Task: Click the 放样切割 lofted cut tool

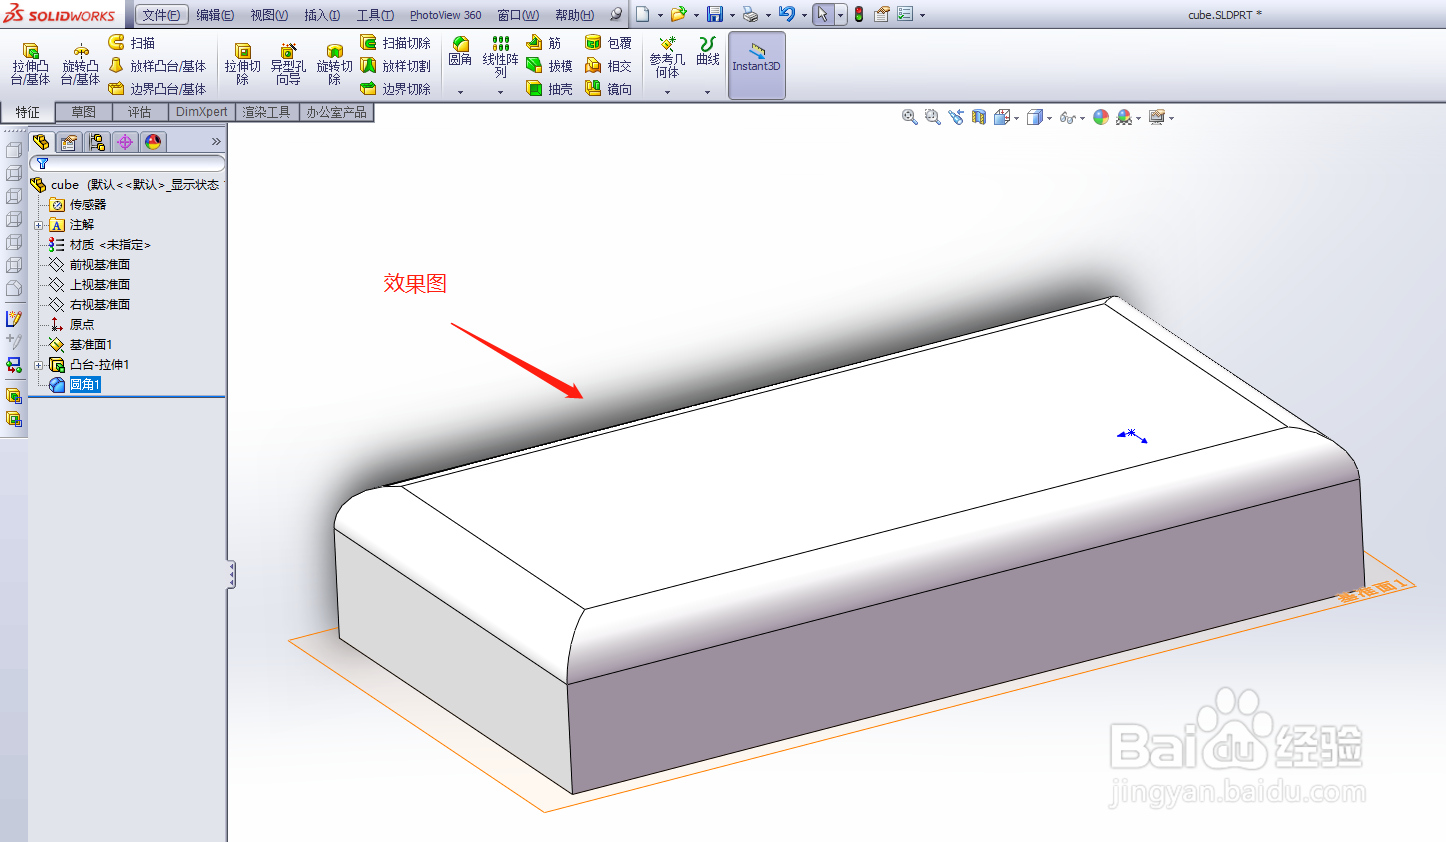Action: click(x=395, y=66)
